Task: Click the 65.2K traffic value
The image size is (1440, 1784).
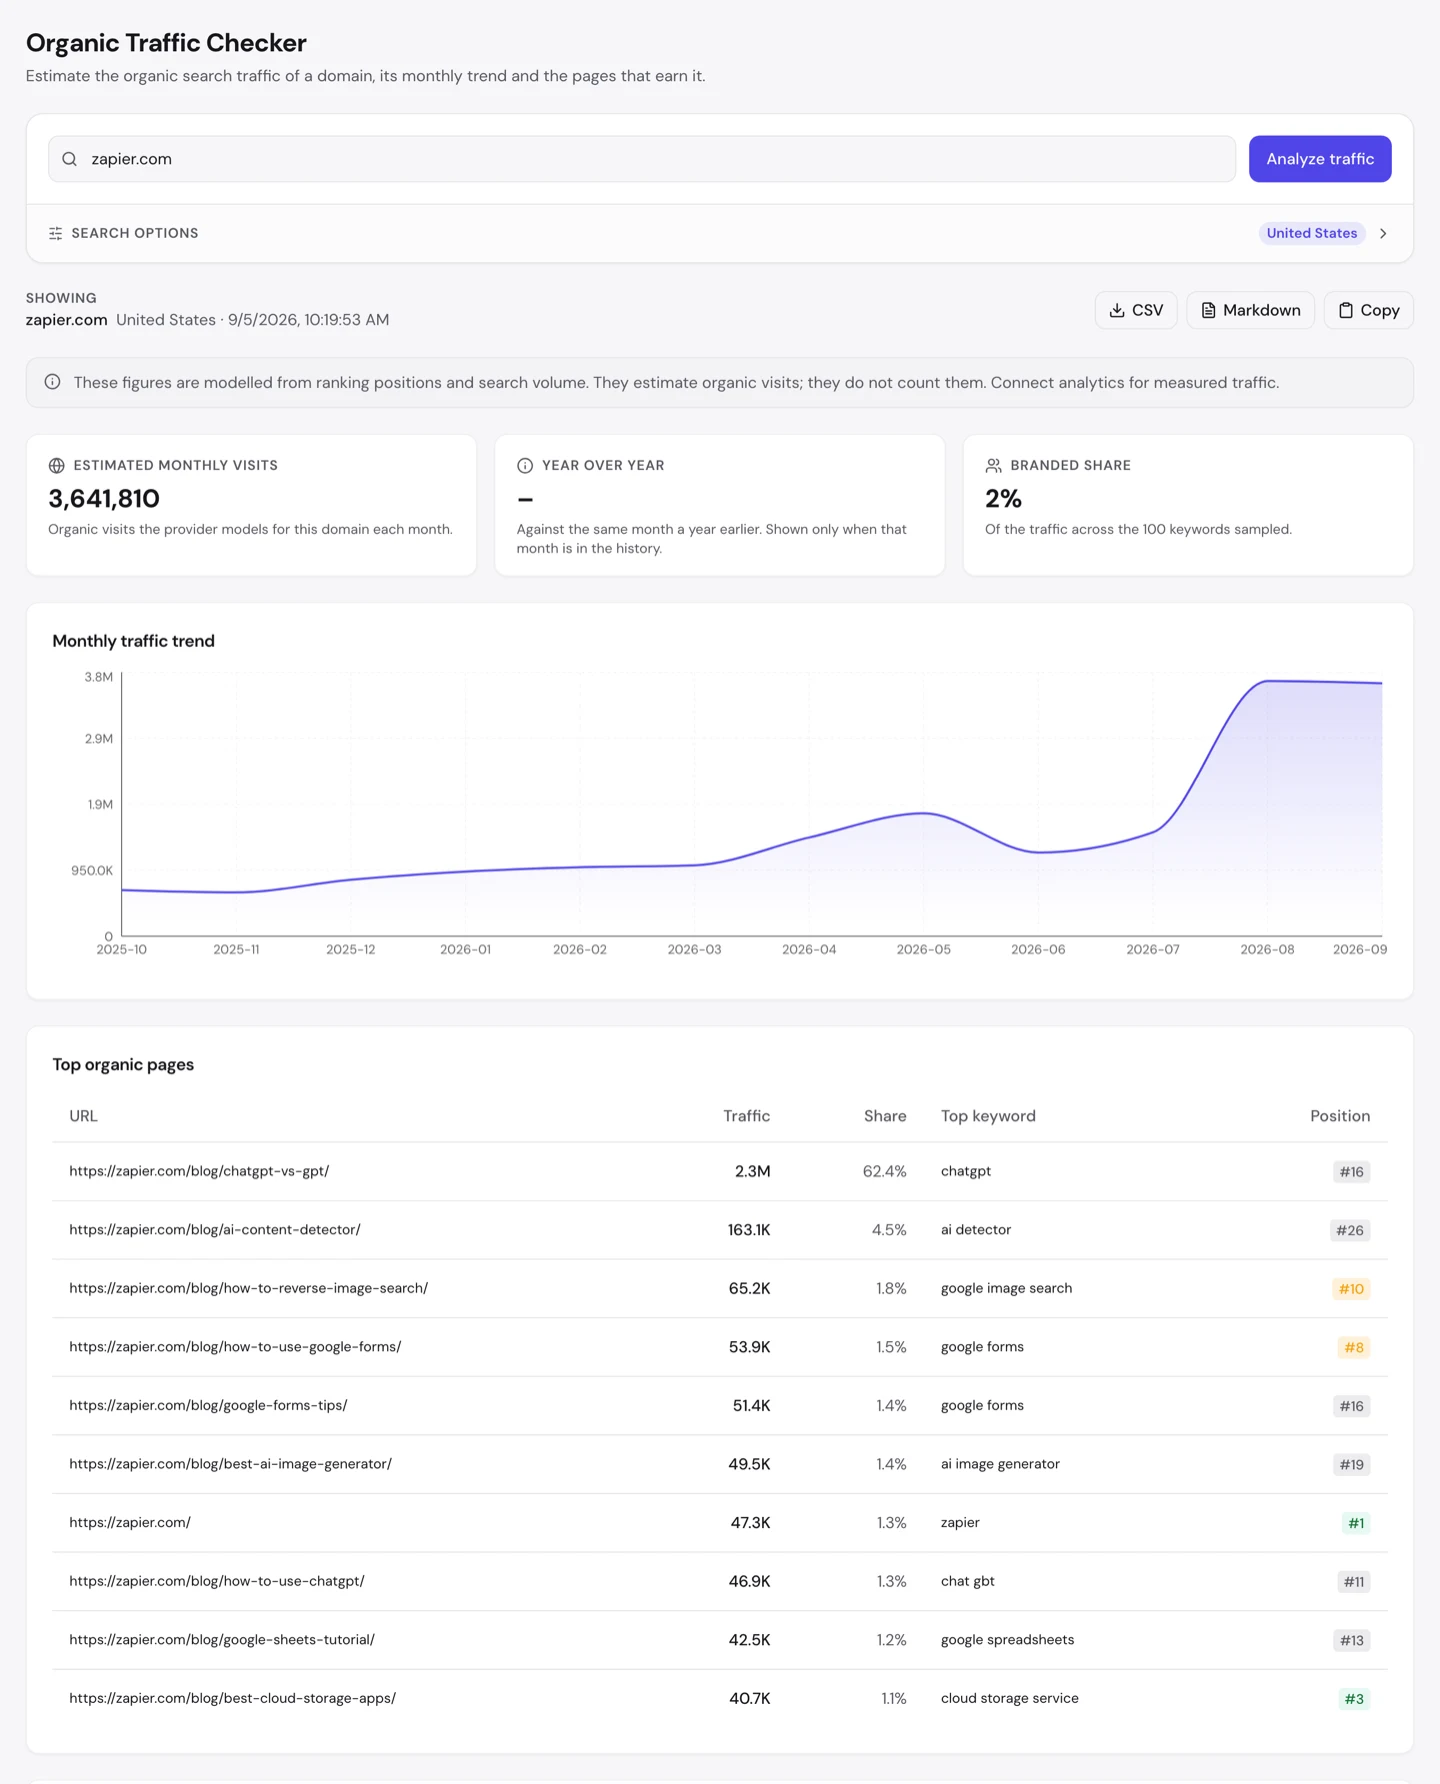Action: 749,1288
